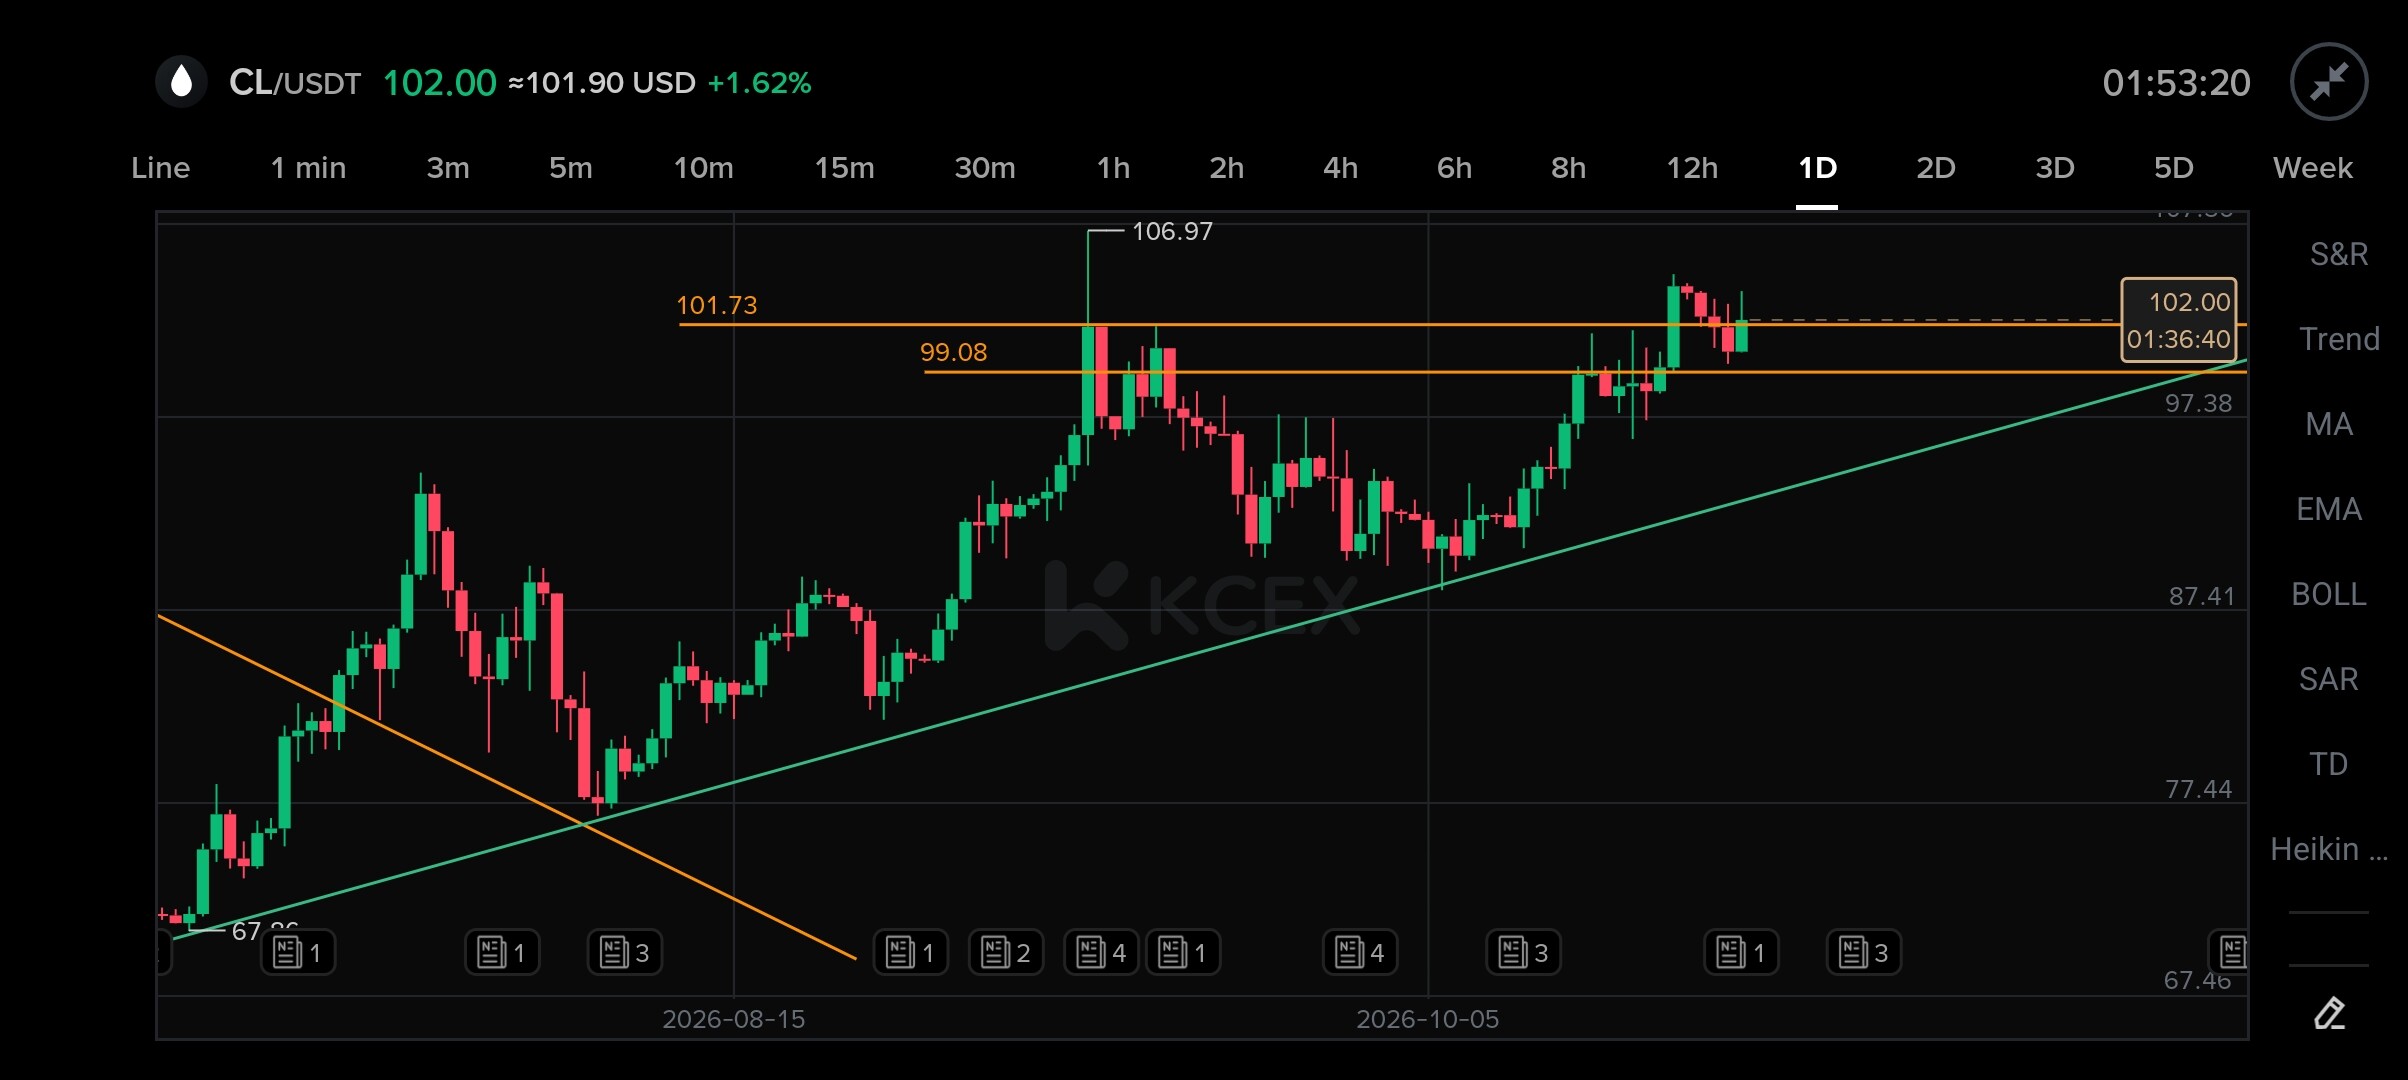Open the rightmost news marker labeled 3
The image size is (2408, 1080).
tap(1864, 952)
